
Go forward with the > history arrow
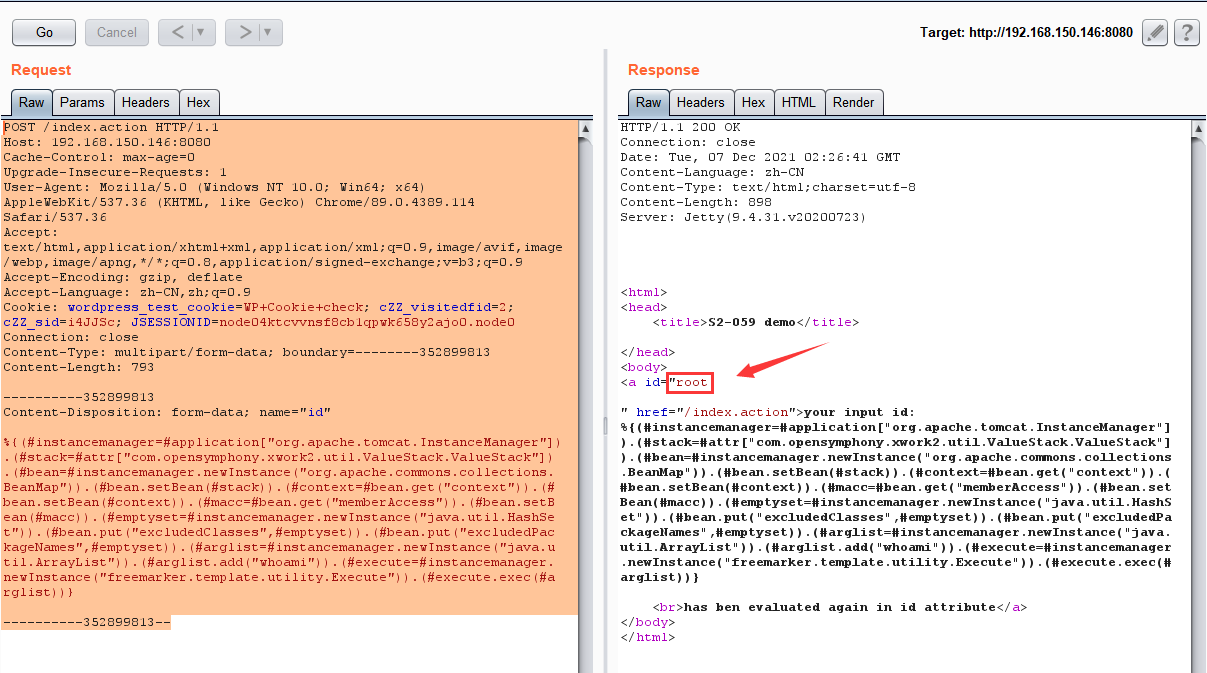pyautogui.click(x=244, y=32)
